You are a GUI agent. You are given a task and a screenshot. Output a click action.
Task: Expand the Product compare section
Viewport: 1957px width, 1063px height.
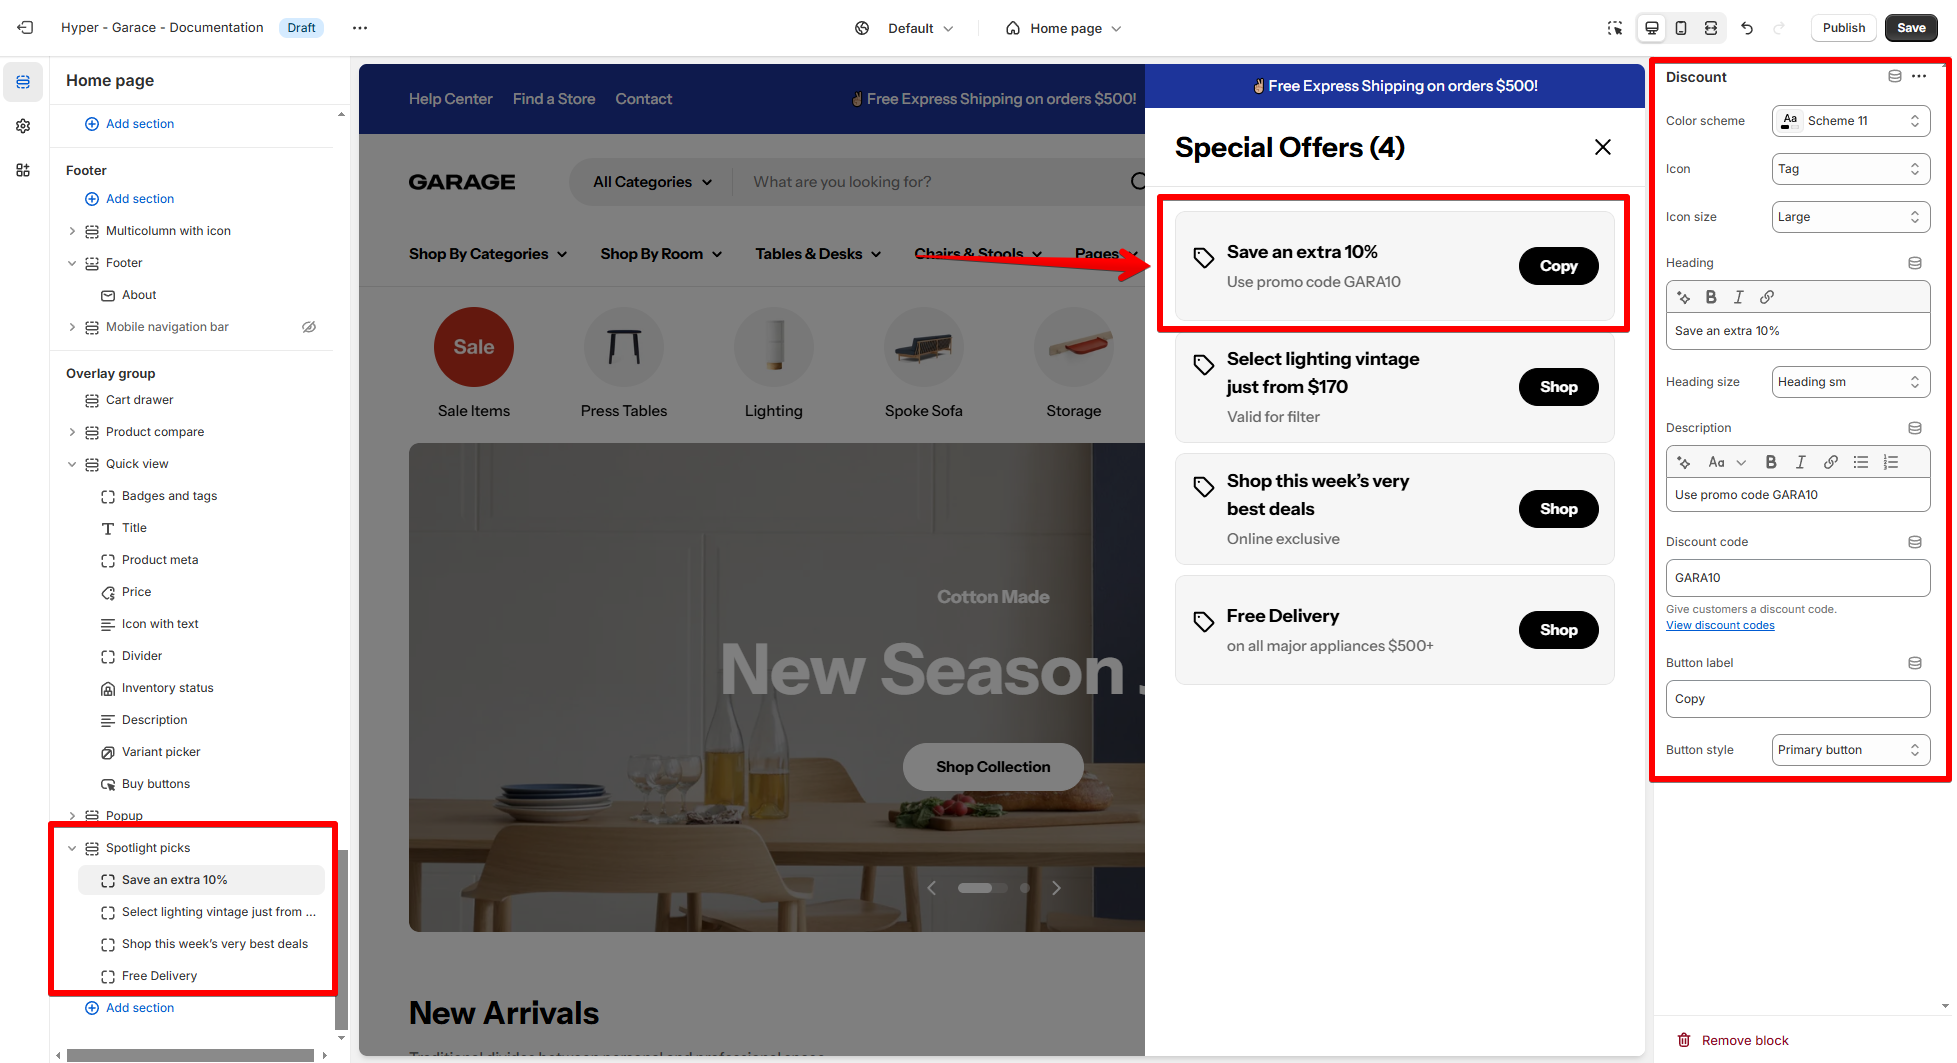(72, 432)
